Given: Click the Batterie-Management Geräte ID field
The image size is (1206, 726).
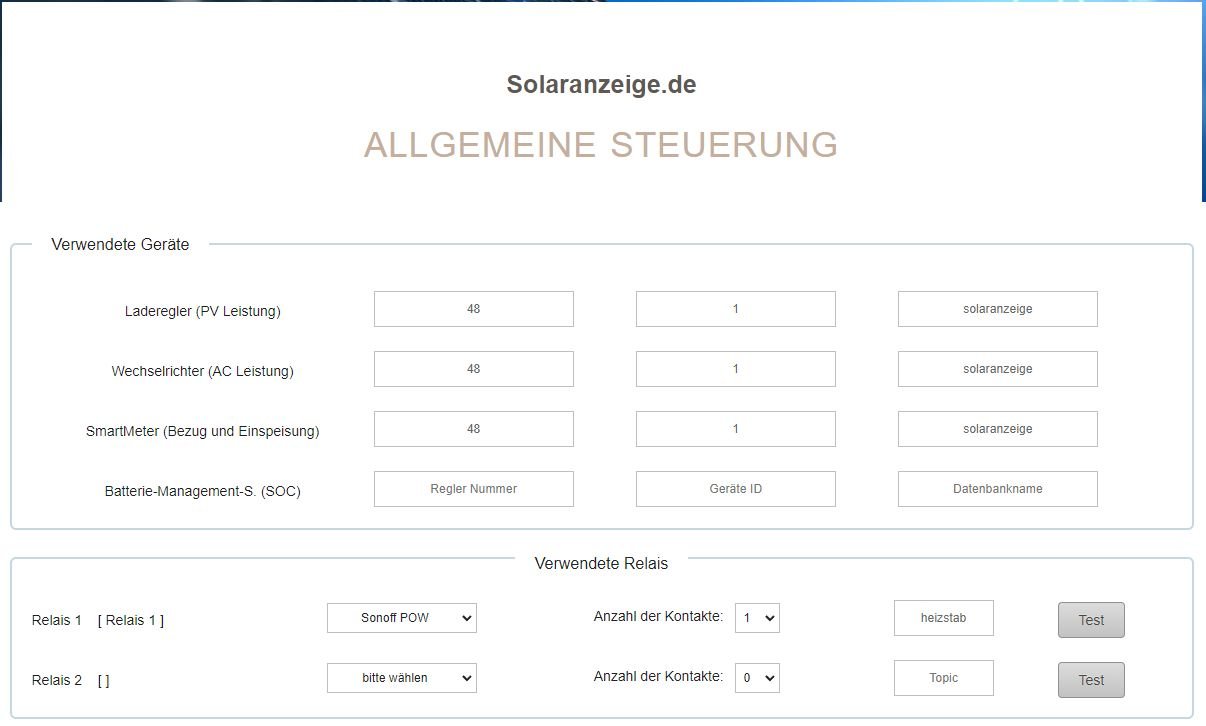Looking at the screenshot, I should [735, 489].
